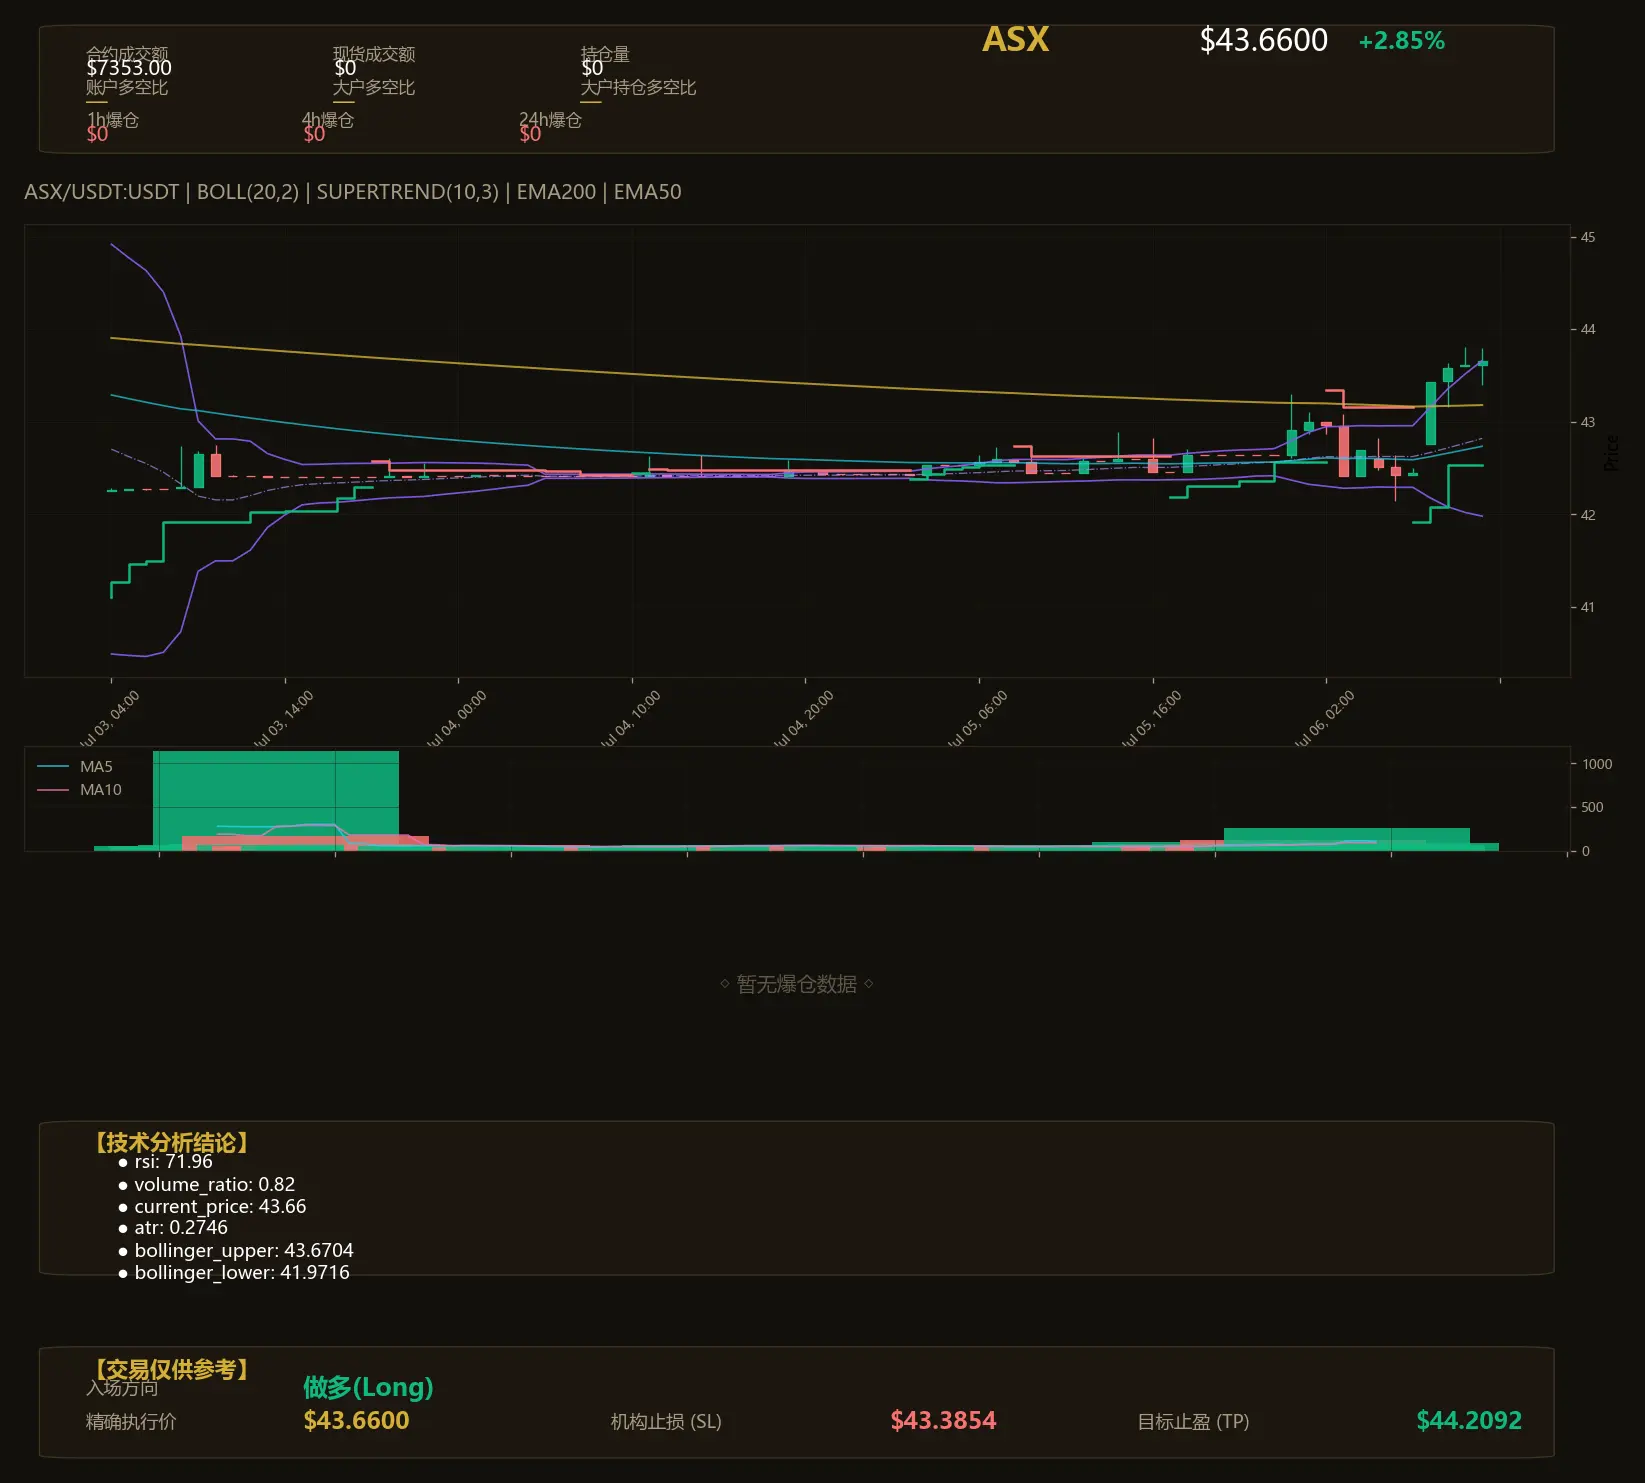The width and height of the screenshot is (1645, 1483).
Task: Select the 大户多空比 label
Action: (374, 87)
